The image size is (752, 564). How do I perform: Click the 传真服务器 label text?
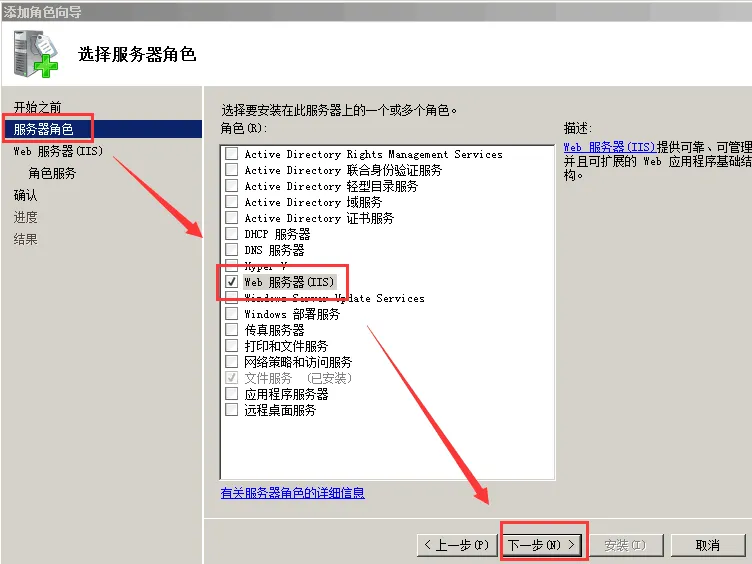274,330
